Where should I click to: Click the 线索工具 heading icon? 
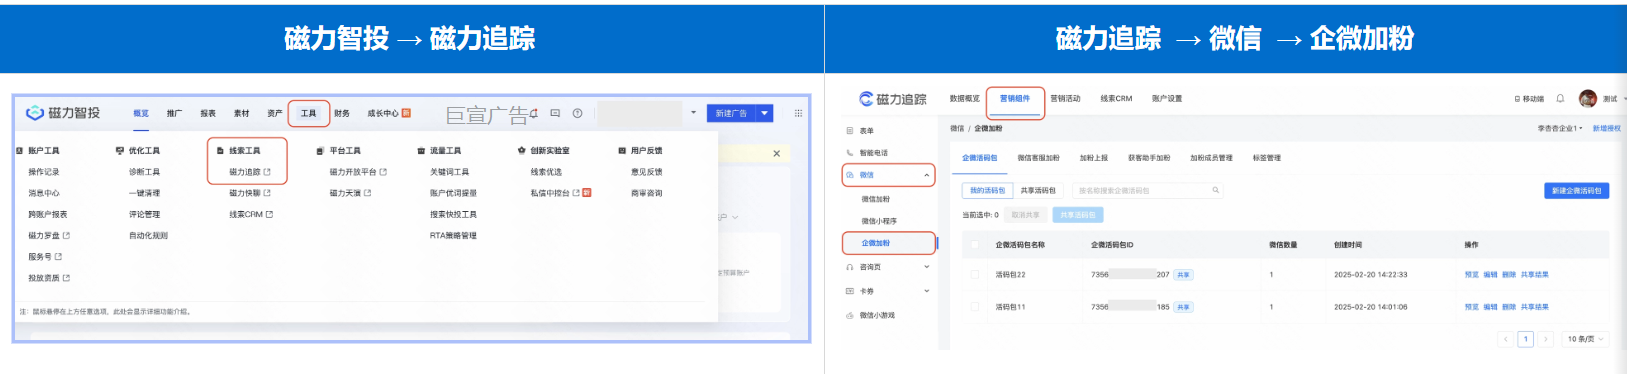click(x=221, y=150)
